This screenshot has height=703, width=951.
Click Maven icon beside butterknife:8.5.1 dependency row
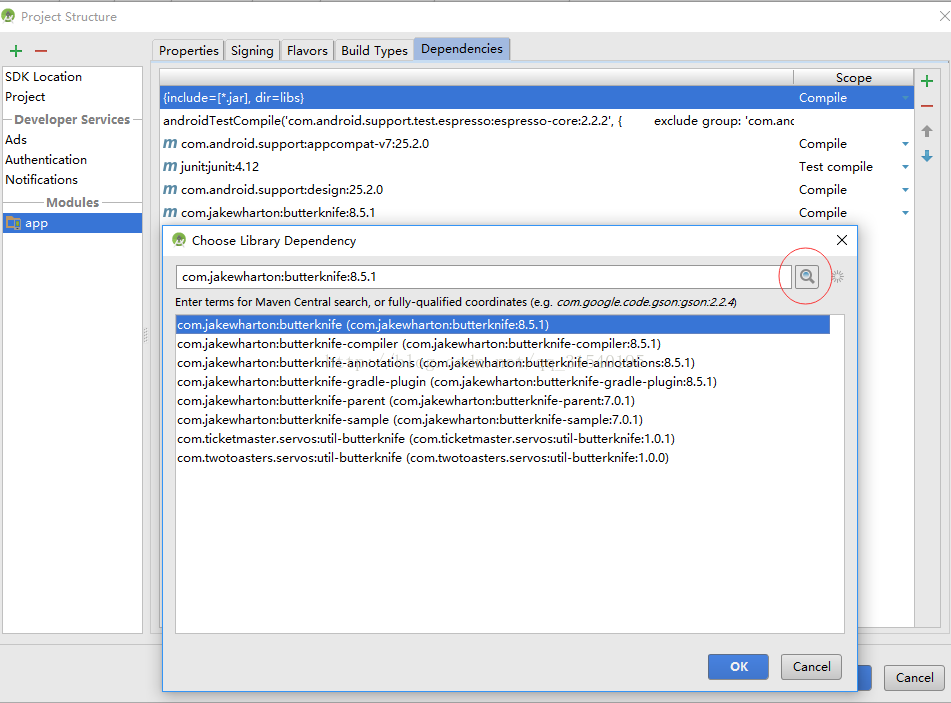[x=170, y=213]
